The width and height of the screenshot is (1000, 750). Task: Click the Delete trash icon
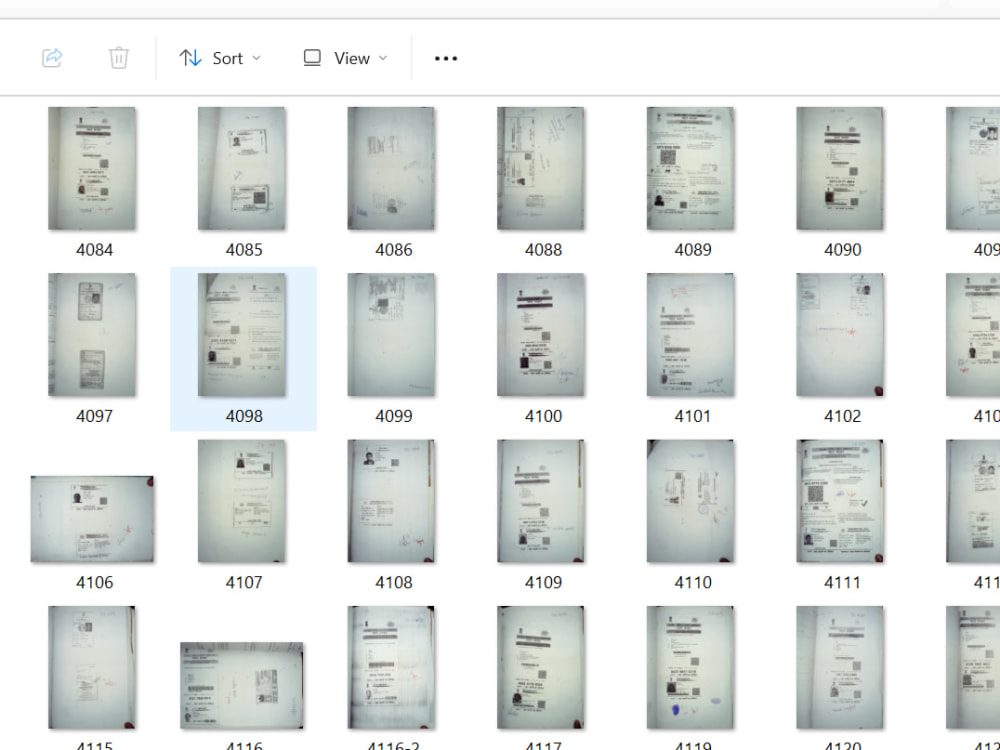point(119,58)
